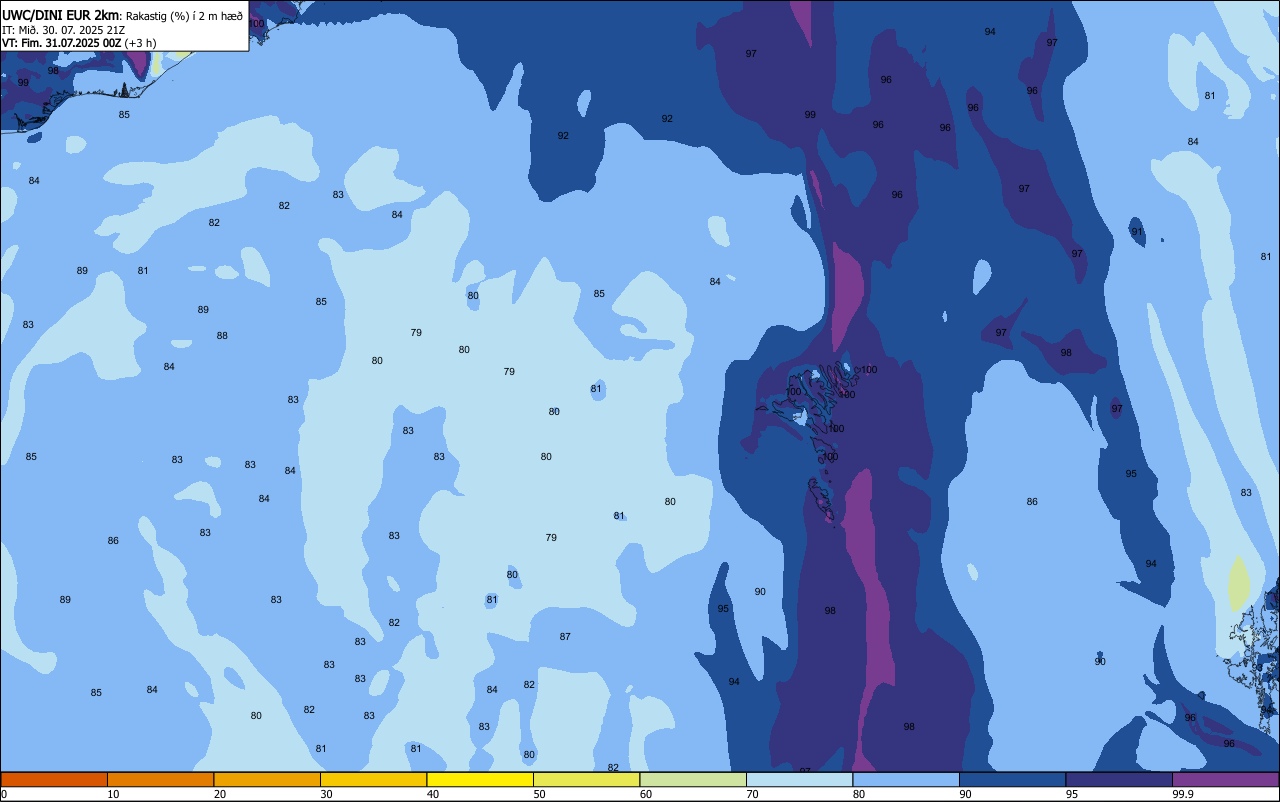Click the 90–95 dark blue legend swatch
Screen dimensions: 1280x802
[x=1012, y=779]
